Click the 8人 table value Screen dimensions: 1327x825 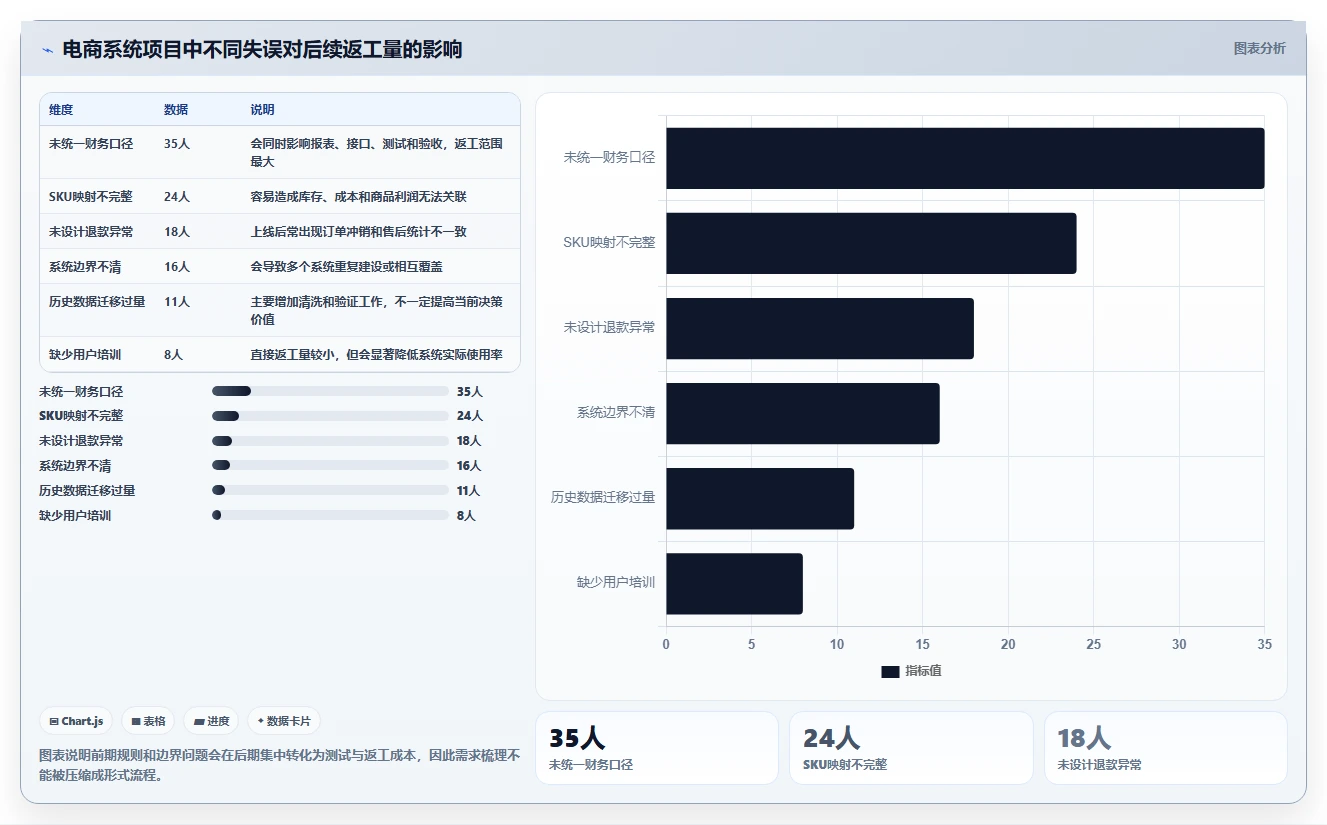pos(174,355)
